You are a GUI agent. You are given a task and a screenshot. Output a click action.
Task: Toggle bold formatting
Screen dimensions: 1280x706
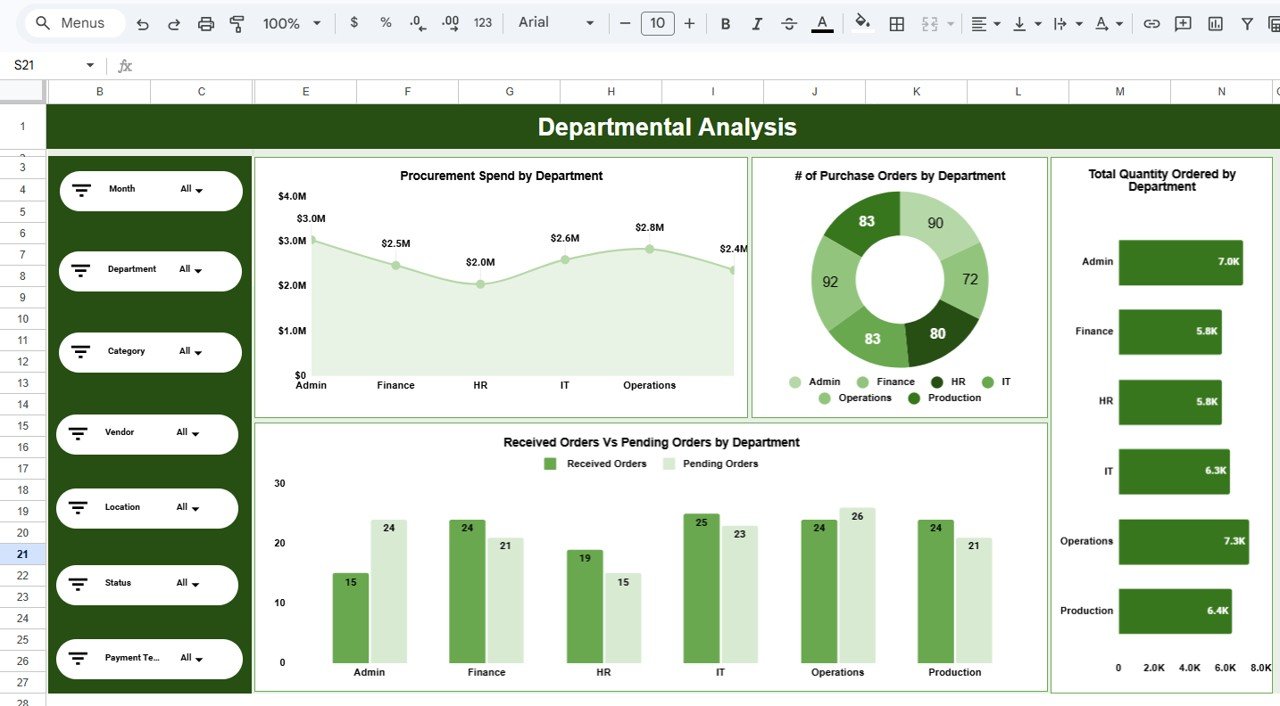(725, 22)
